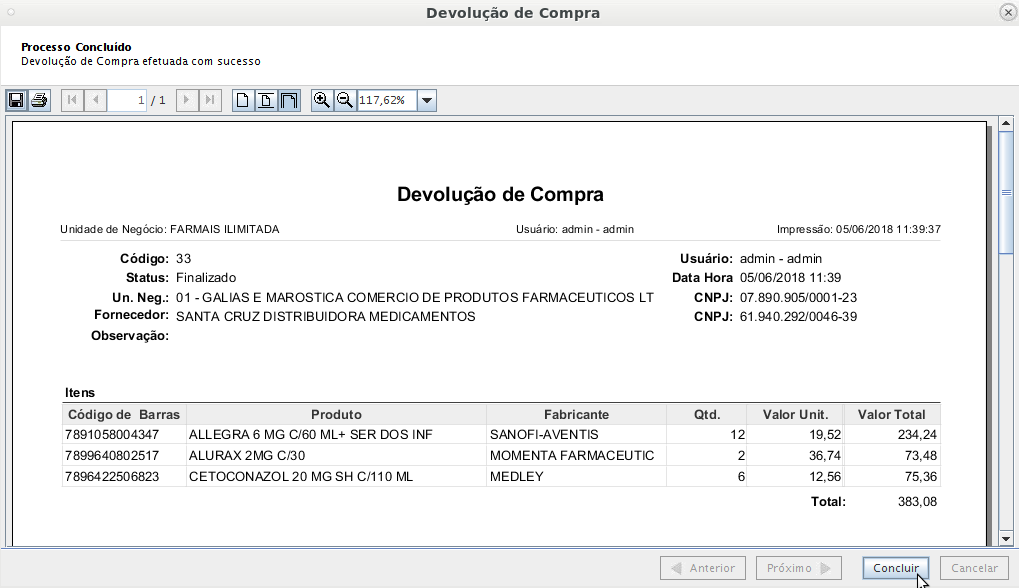The image size is (1019, 588).
Task: Click the zoom in magnifier
Action: click(322, 100)
